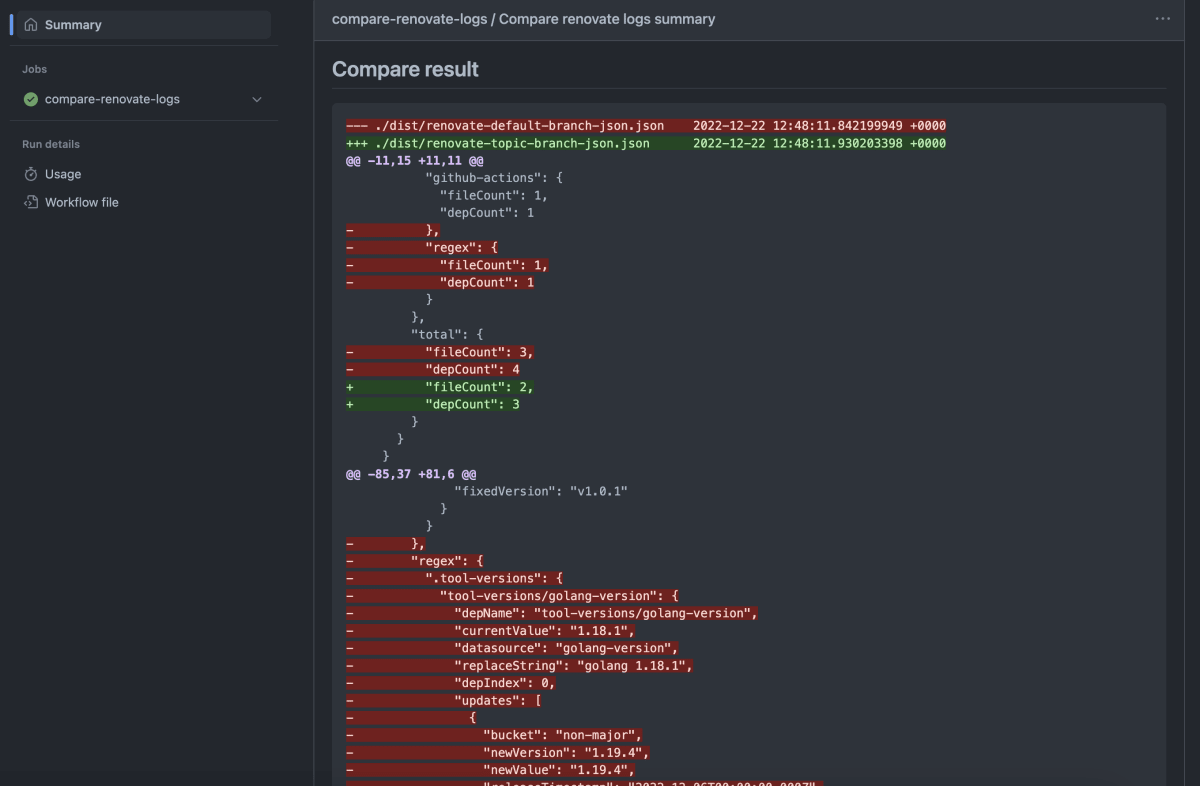Click the '"depIndex": 0,' line
This screenshot has width=1200, height=786.
click(x=451, y=683)
